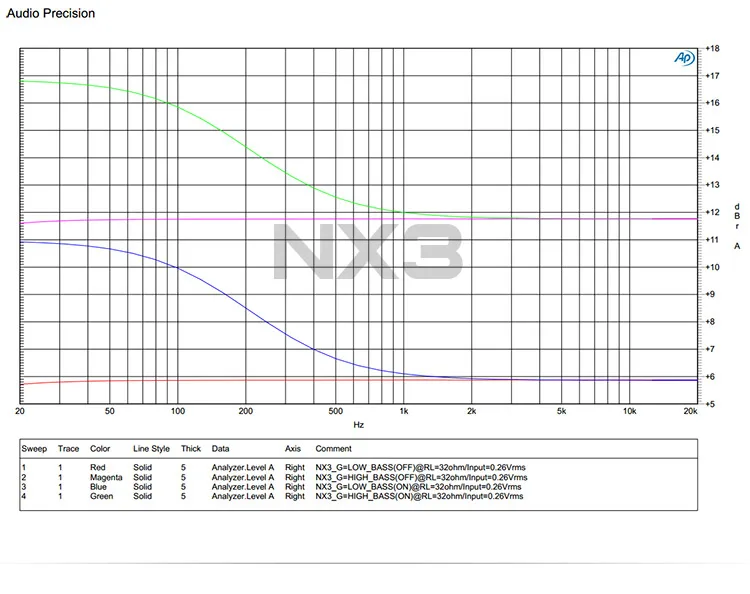750x594 pixels.
Task: Click the +18 dB axis label
Action: pos(713,48)
